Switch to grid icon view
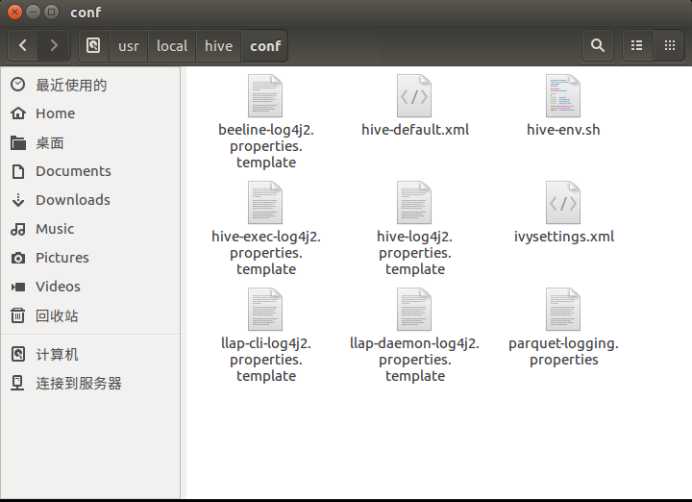692x502 pixels. (x=669, y=45)
